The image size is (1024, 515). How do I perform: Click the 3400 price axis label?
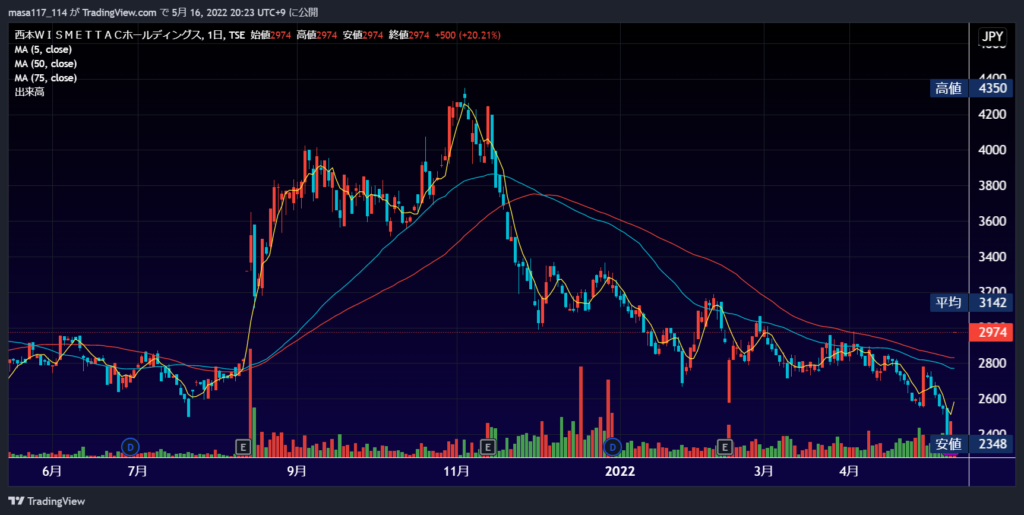992,257
